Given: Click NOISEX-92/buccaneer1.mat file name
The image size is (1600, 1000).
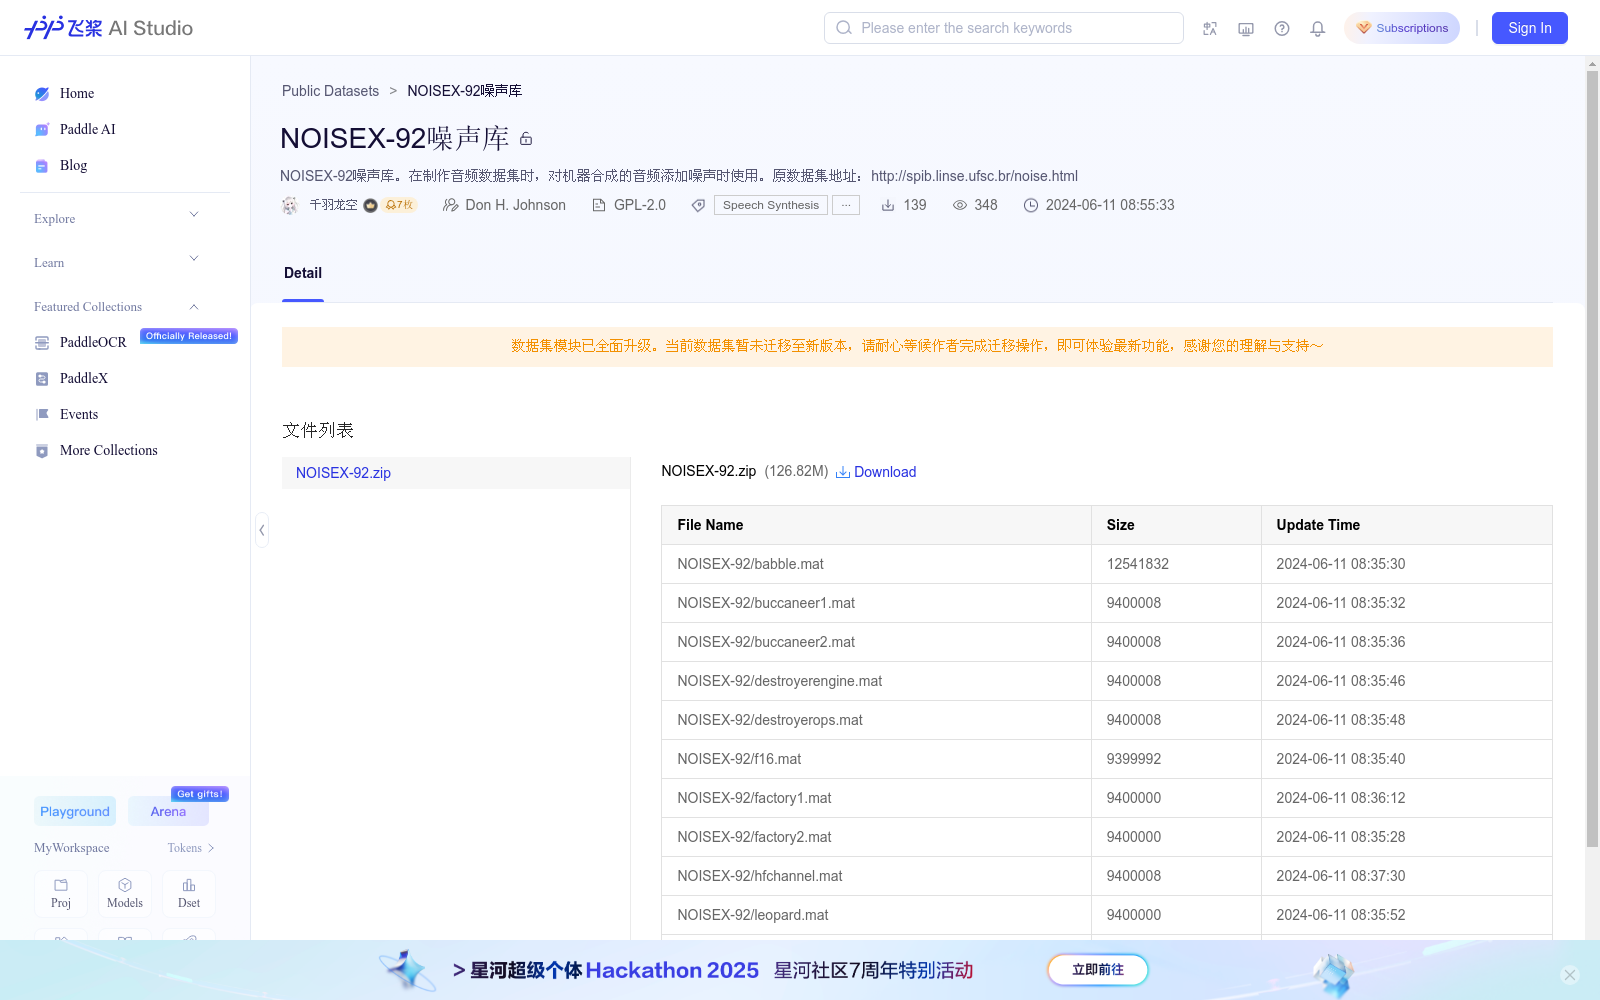Looking at the screenshot, I should coord(766,603).
